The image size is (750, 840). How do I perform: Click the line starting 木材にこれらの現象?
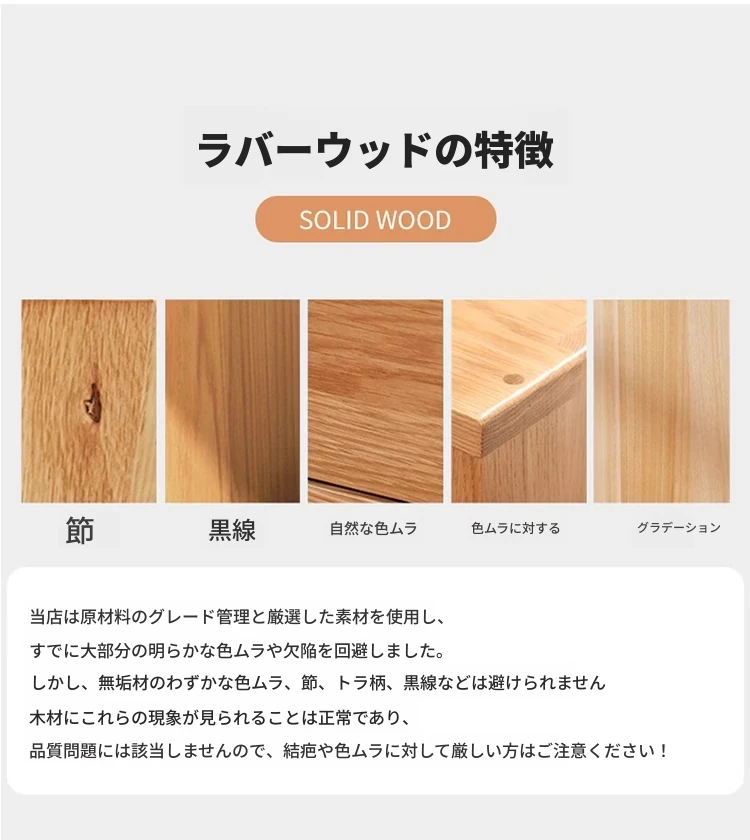click(220, 717)
